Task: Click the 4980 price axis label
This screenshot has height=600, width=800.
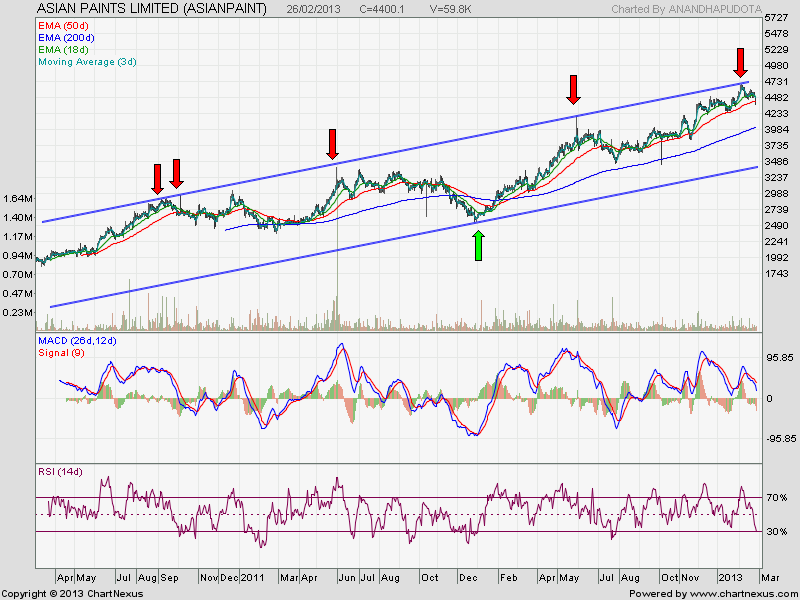Action: point(776,66)
